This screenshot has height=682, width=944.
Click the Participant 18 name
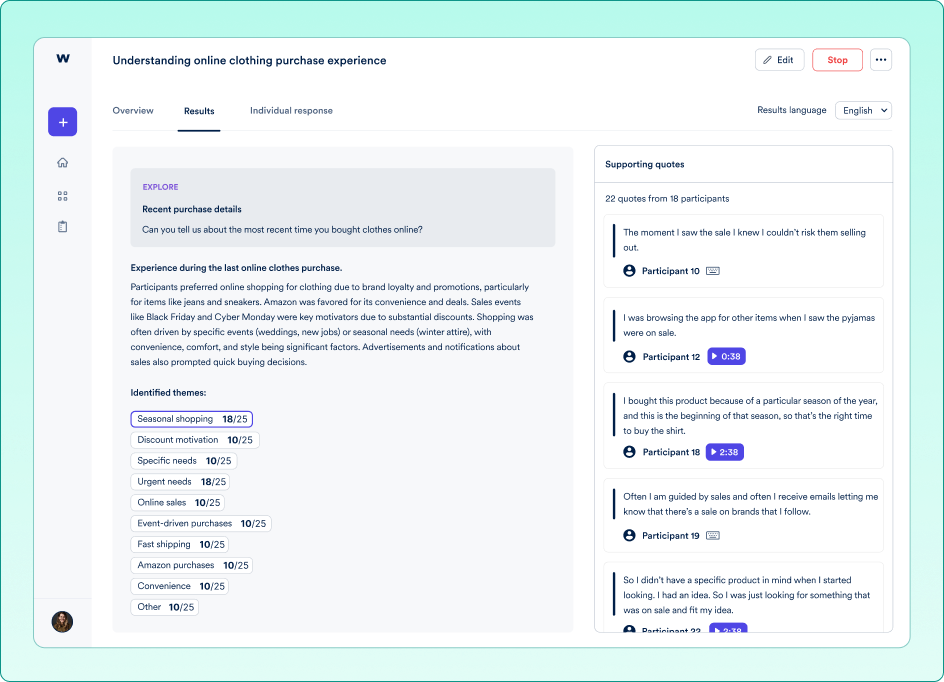pyautogui.click(x=671, y=453)
